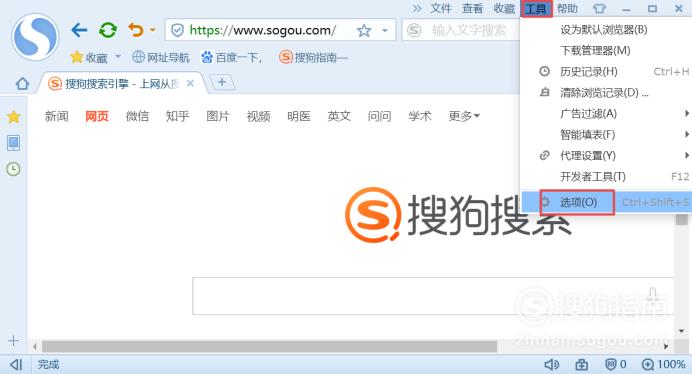Image resolution: width=692 pixels, height=374 pixels.
Task: Expand the address bar history dropdown
Action: point(385,30)
